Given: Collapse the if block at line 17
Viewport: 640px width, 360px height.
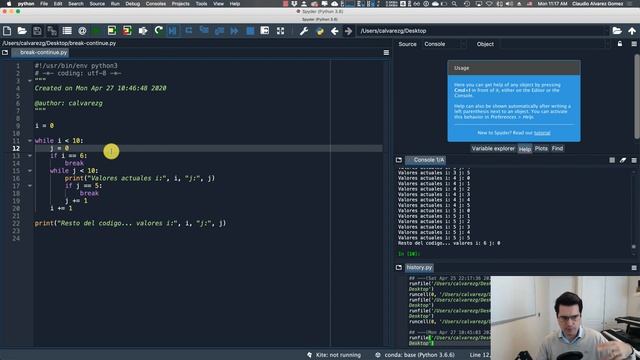Looking at the screenshot, I should 30,186.
